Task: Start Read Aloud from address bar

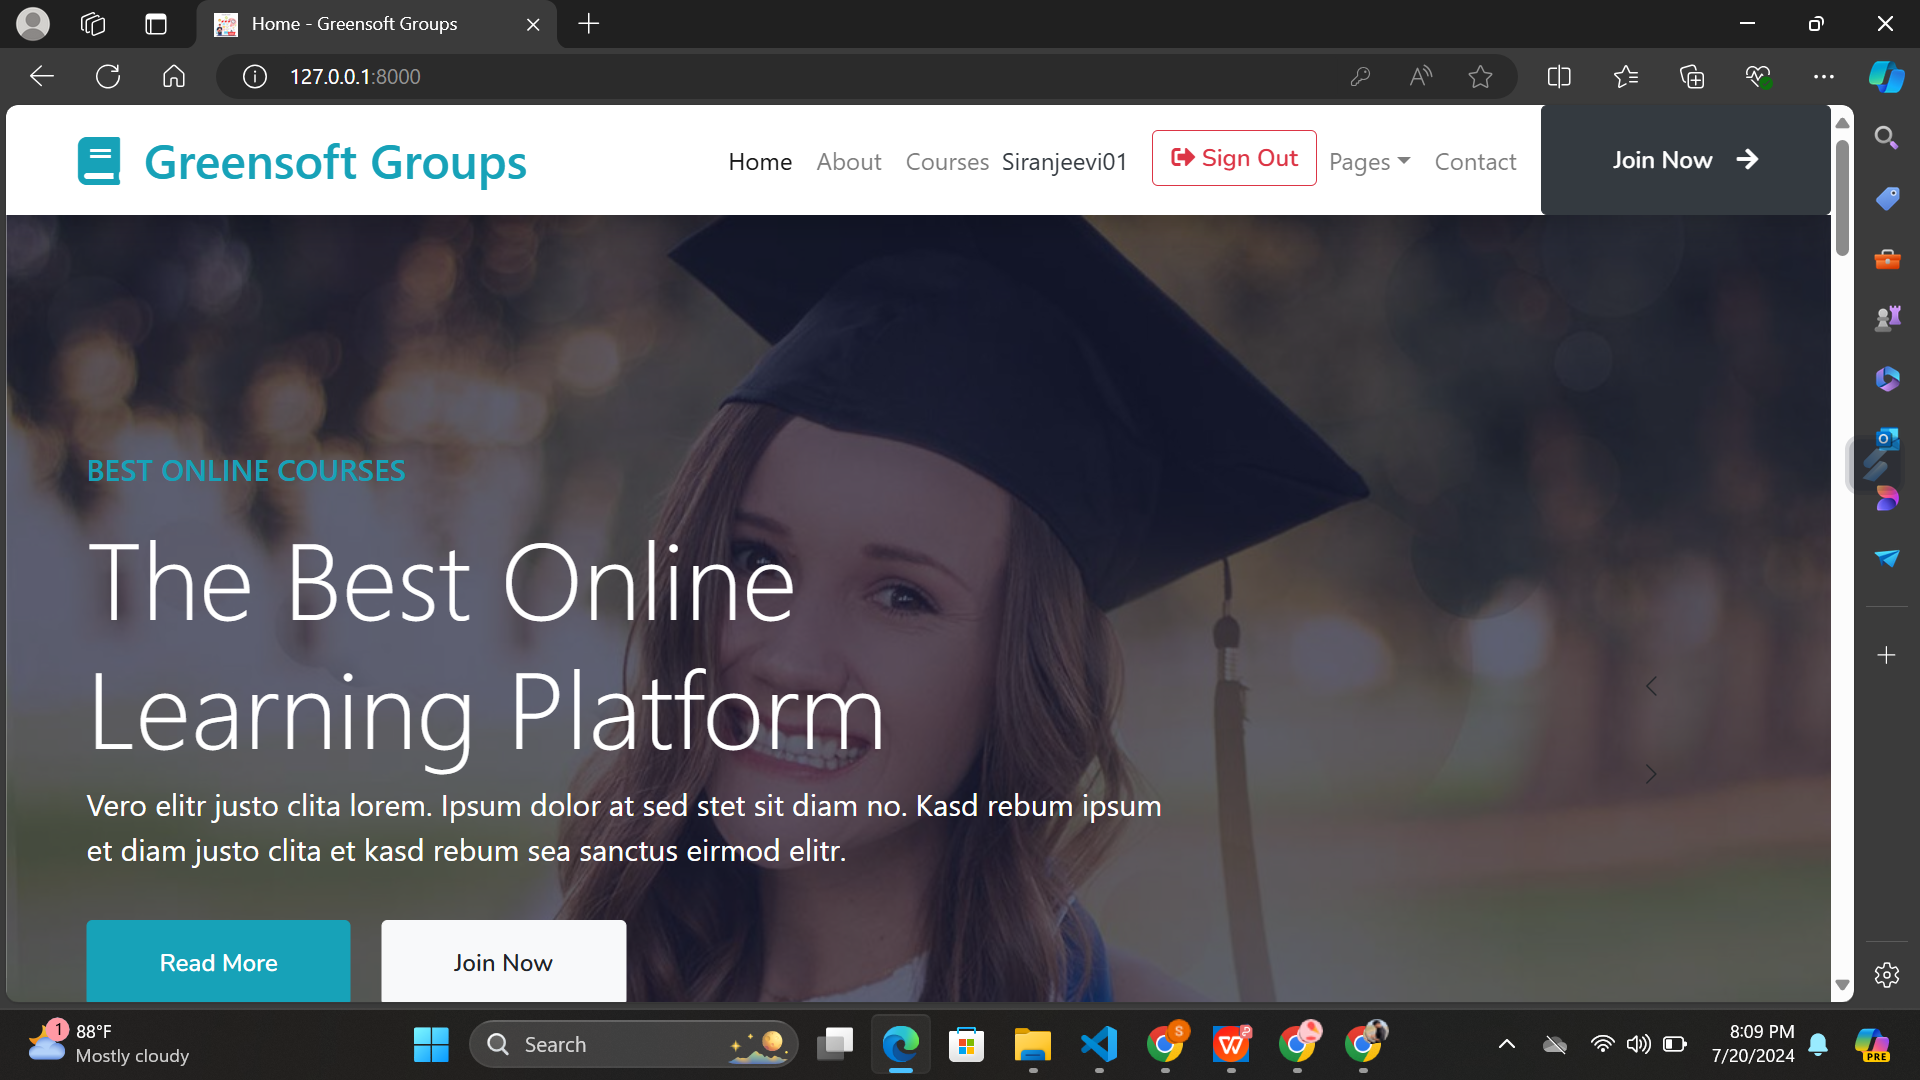Action: (1420, 76)
